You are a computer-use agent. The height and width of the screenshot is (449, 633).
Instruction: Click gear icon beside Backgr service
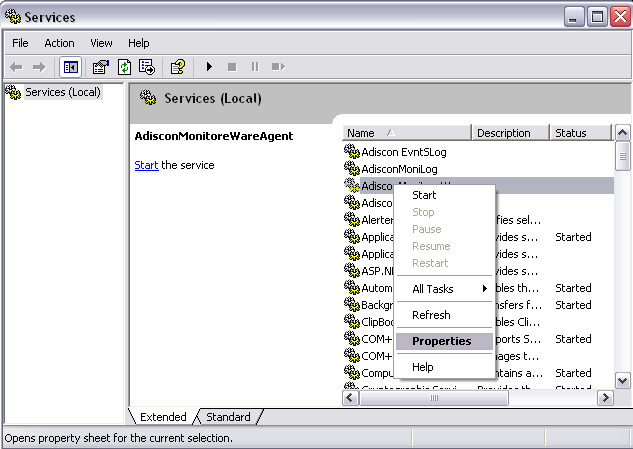(352, 304)
